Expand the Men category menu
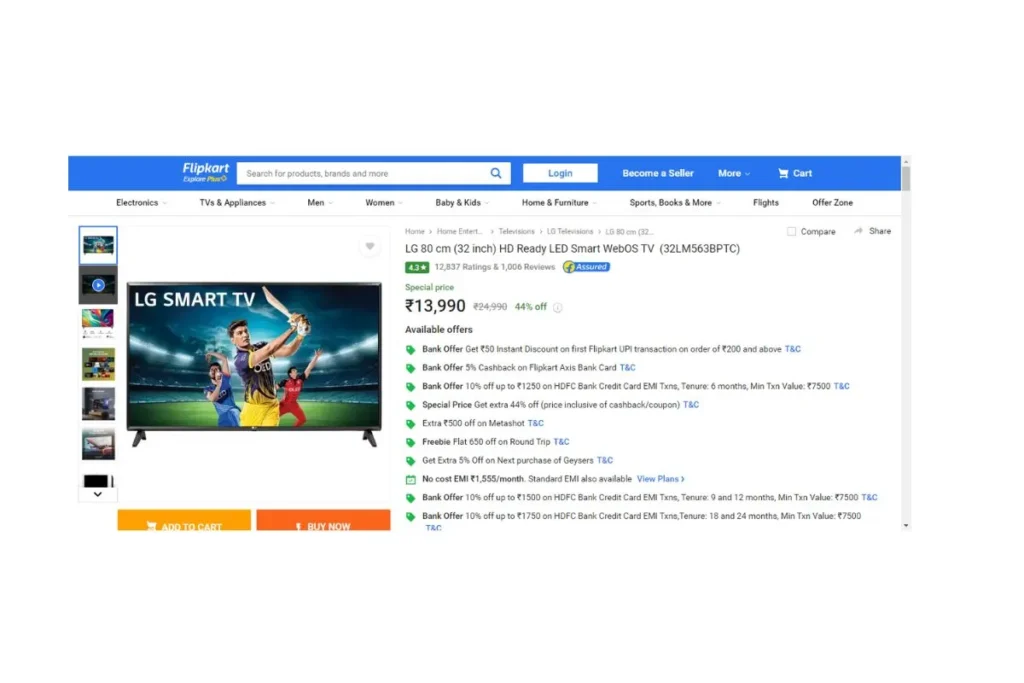1024x683 pixels. point(320,202)
